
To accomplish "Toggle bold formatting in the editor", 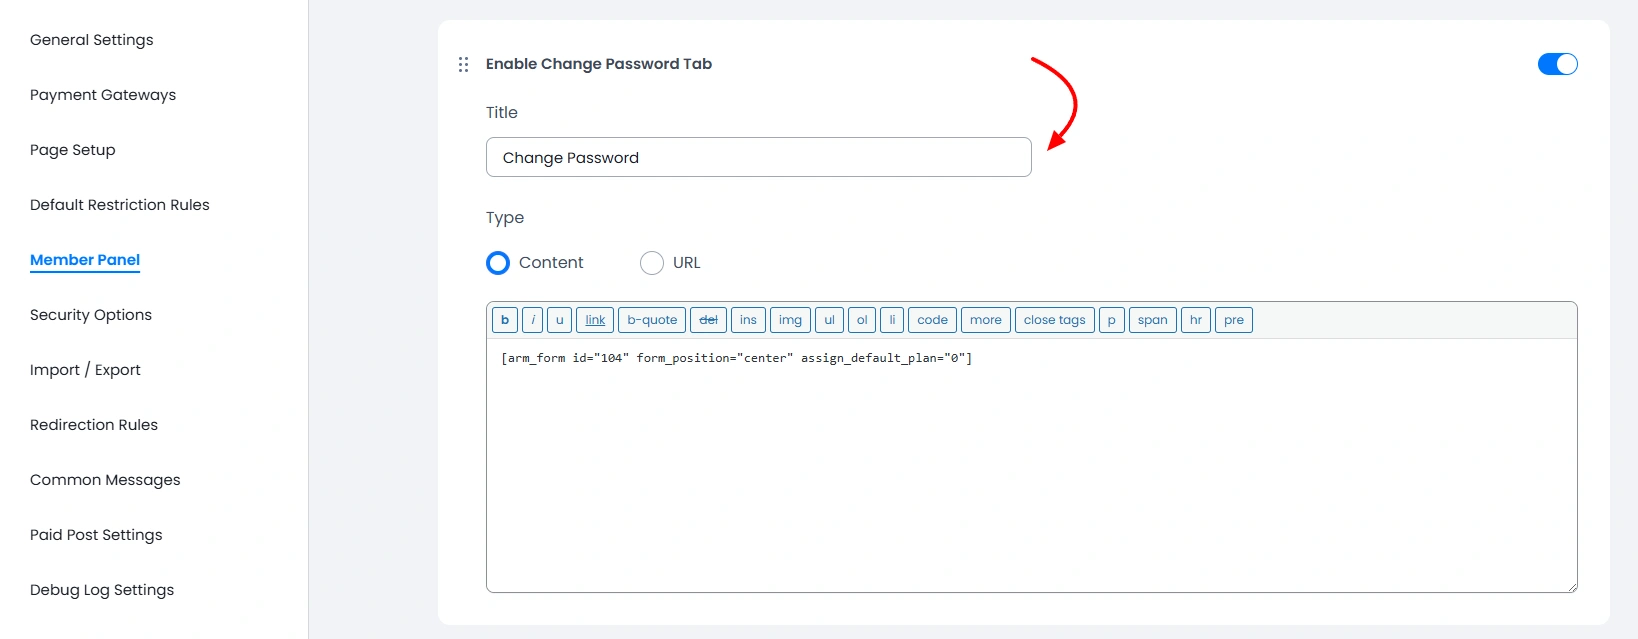I will pos(504,320).
